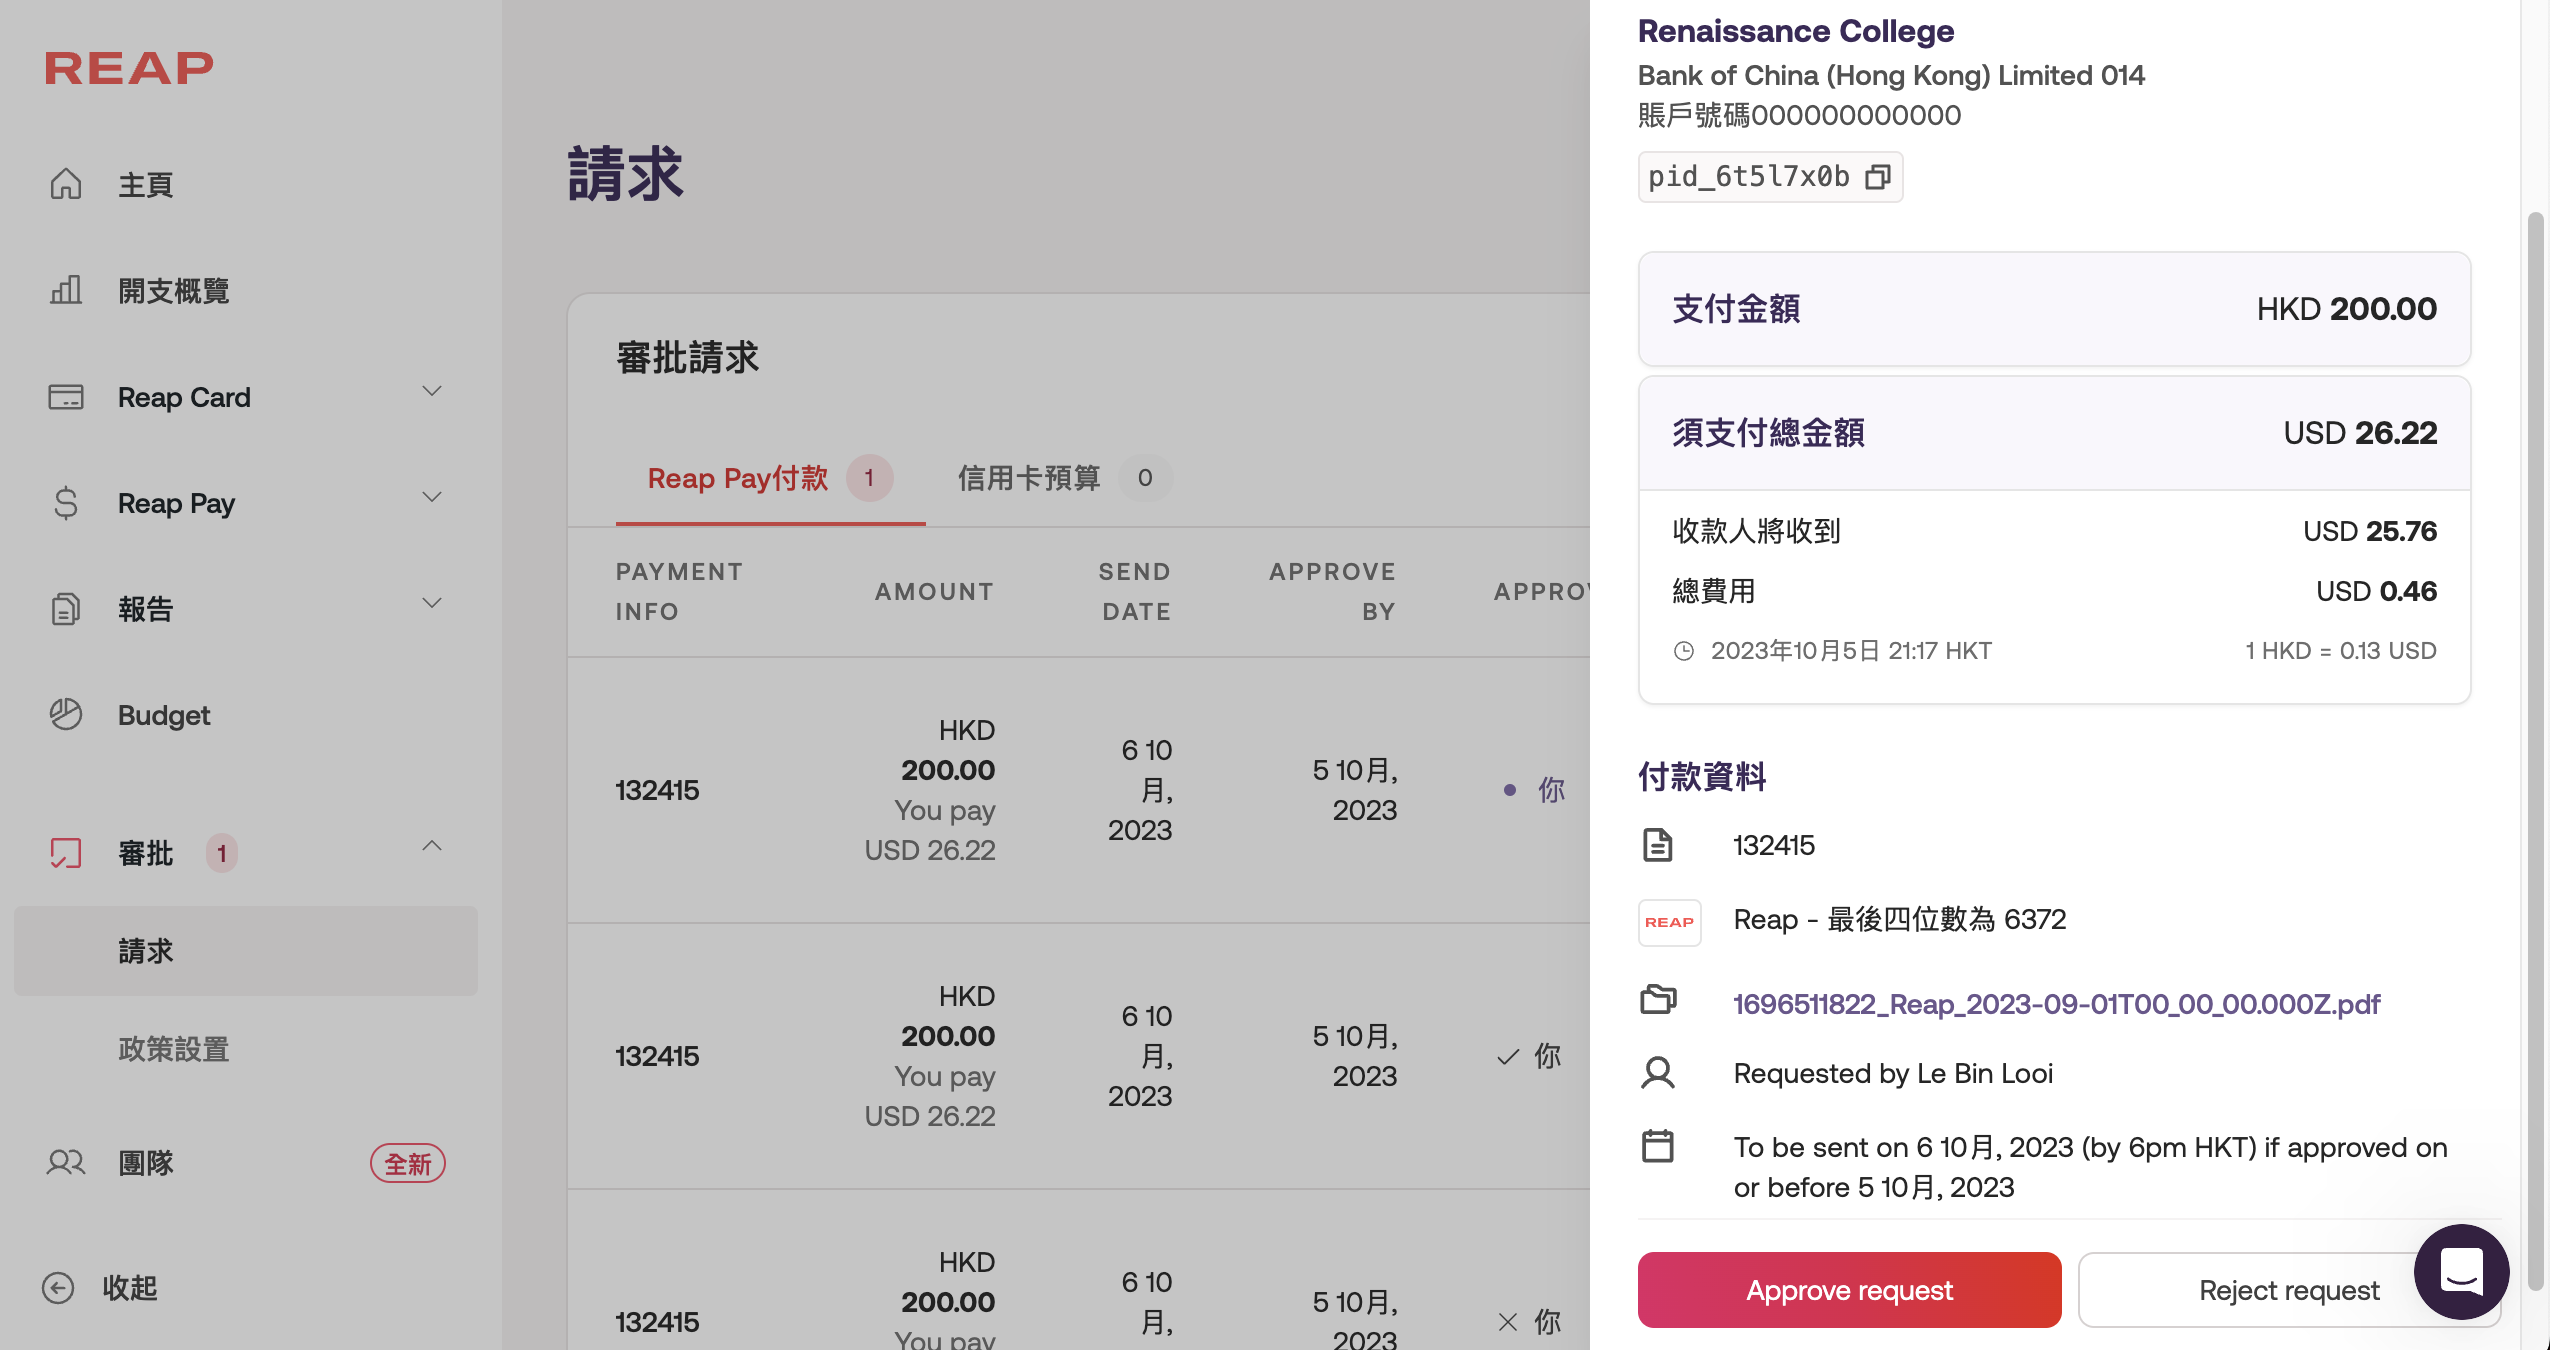Copy payment ID pid_6t5l7x0b with the copy icon
This screenshot has height=1350, width=2550.
click(1878, 177)
